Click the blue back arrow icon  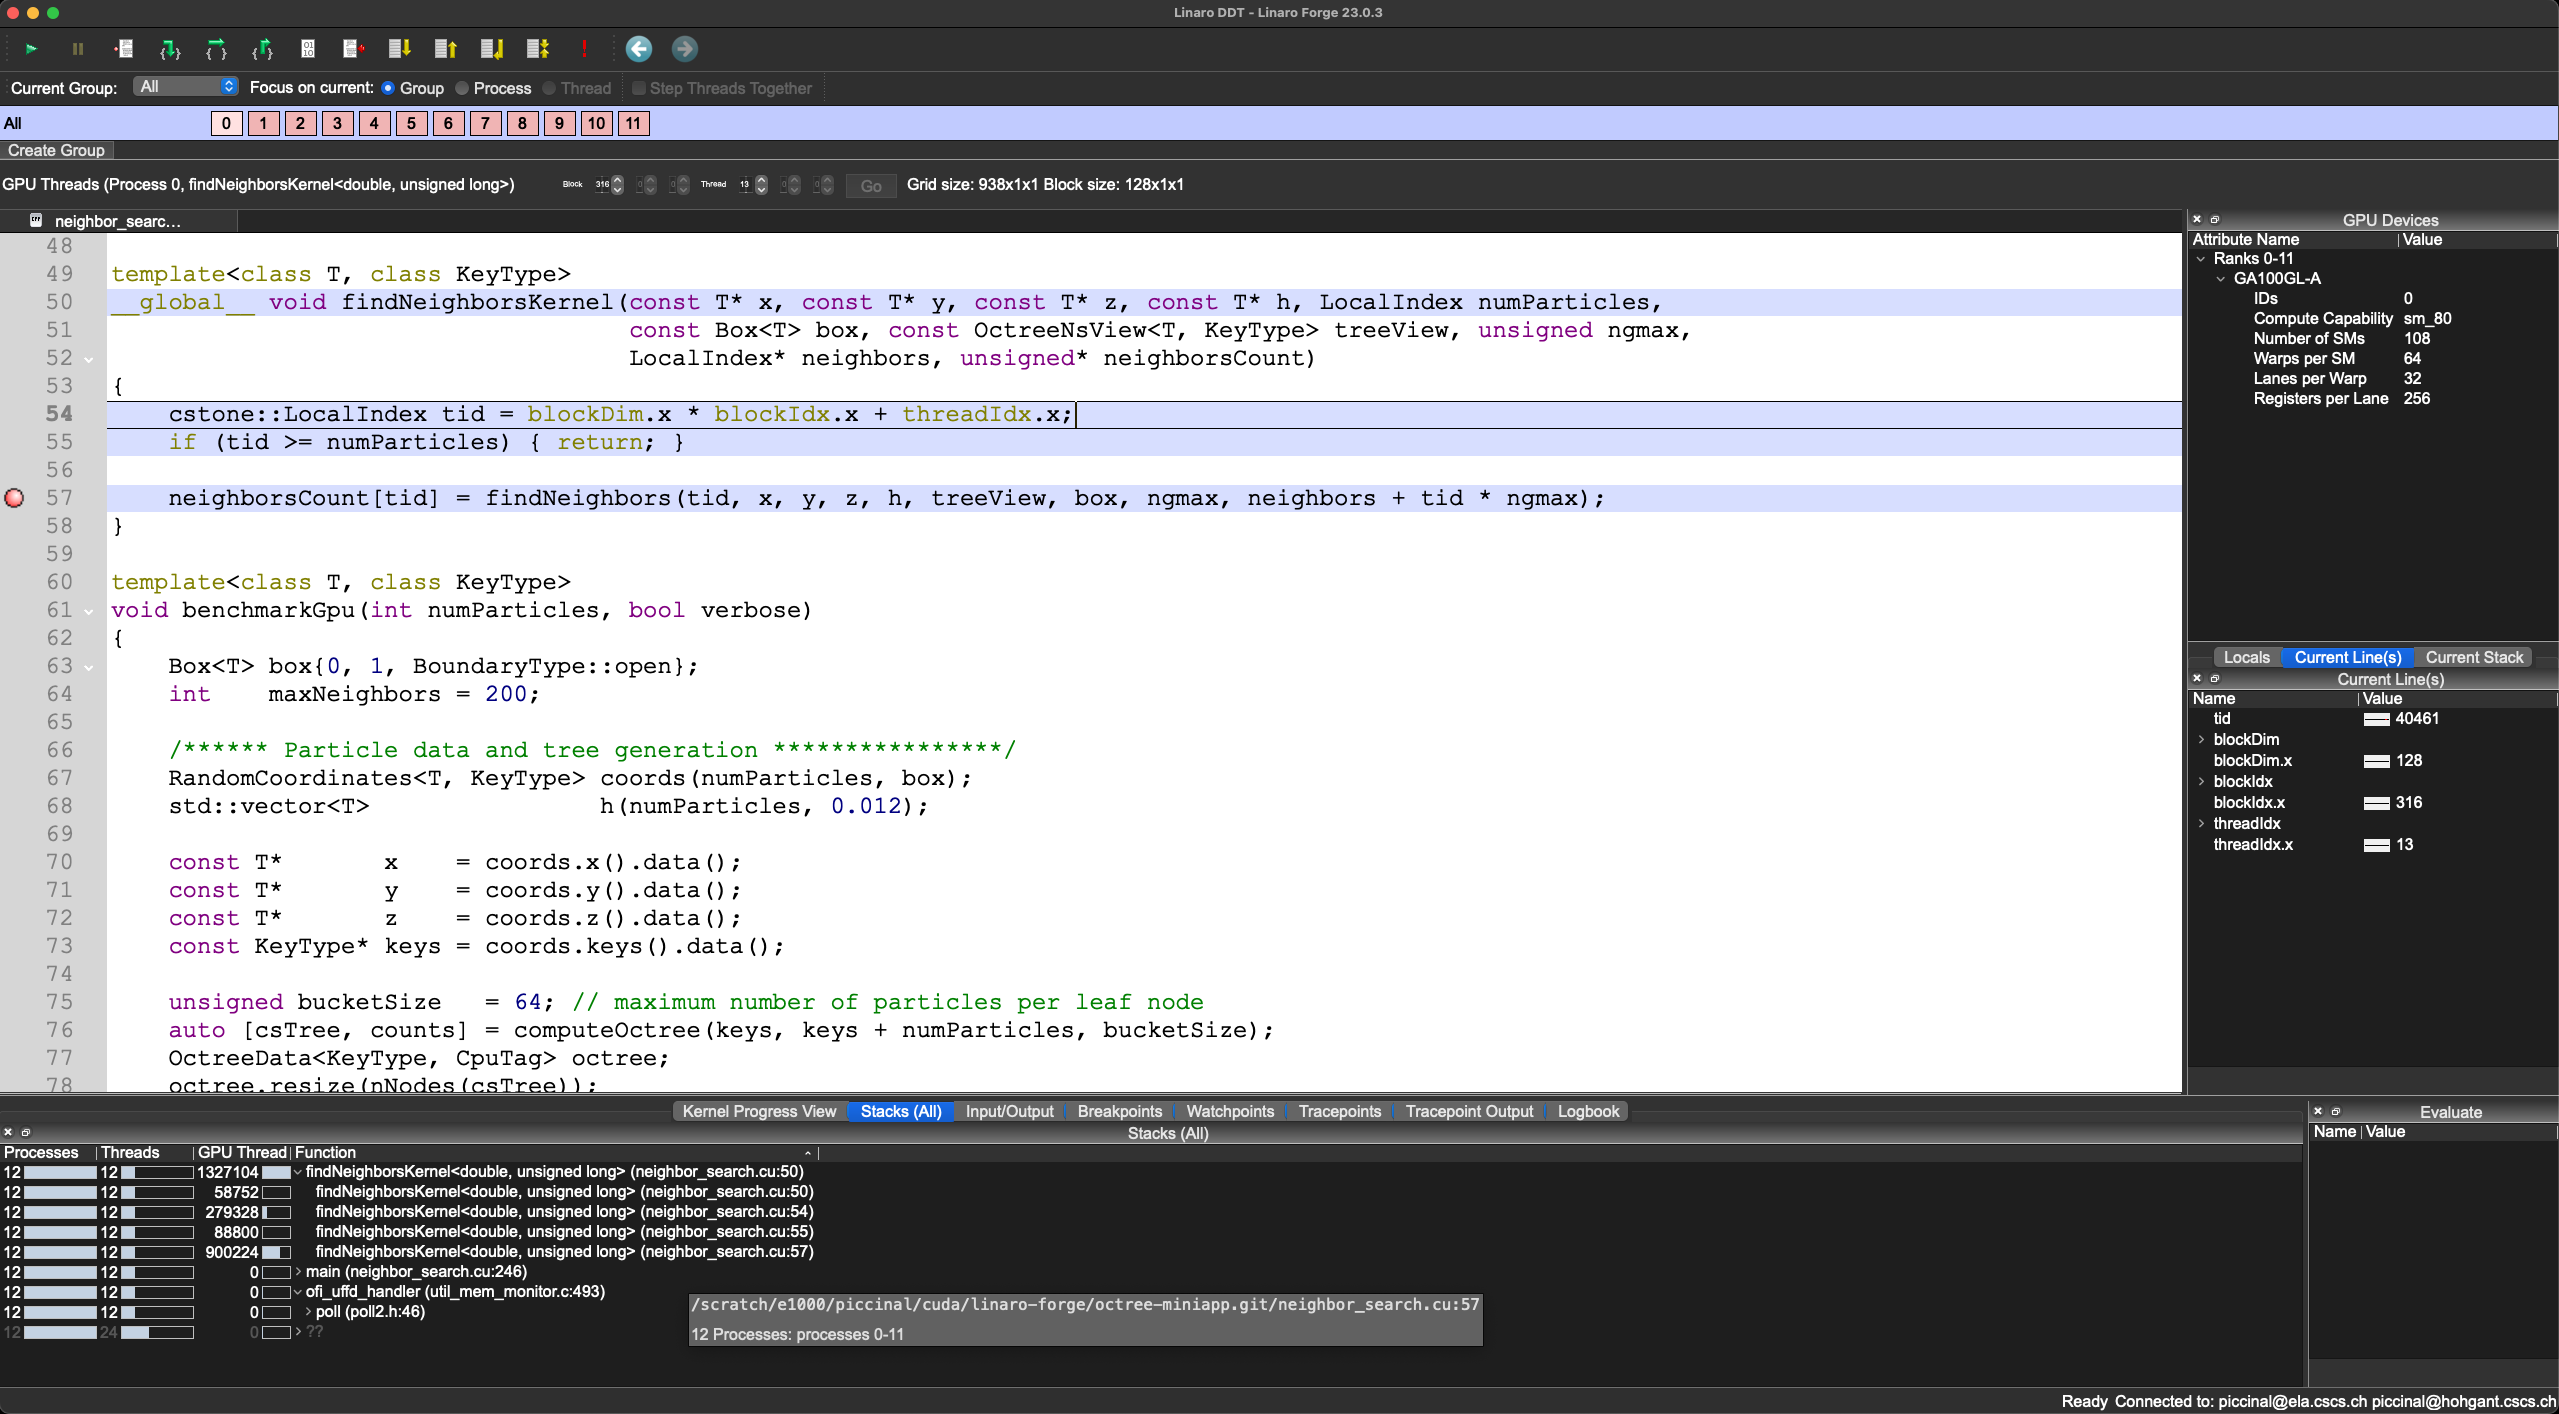638,49
